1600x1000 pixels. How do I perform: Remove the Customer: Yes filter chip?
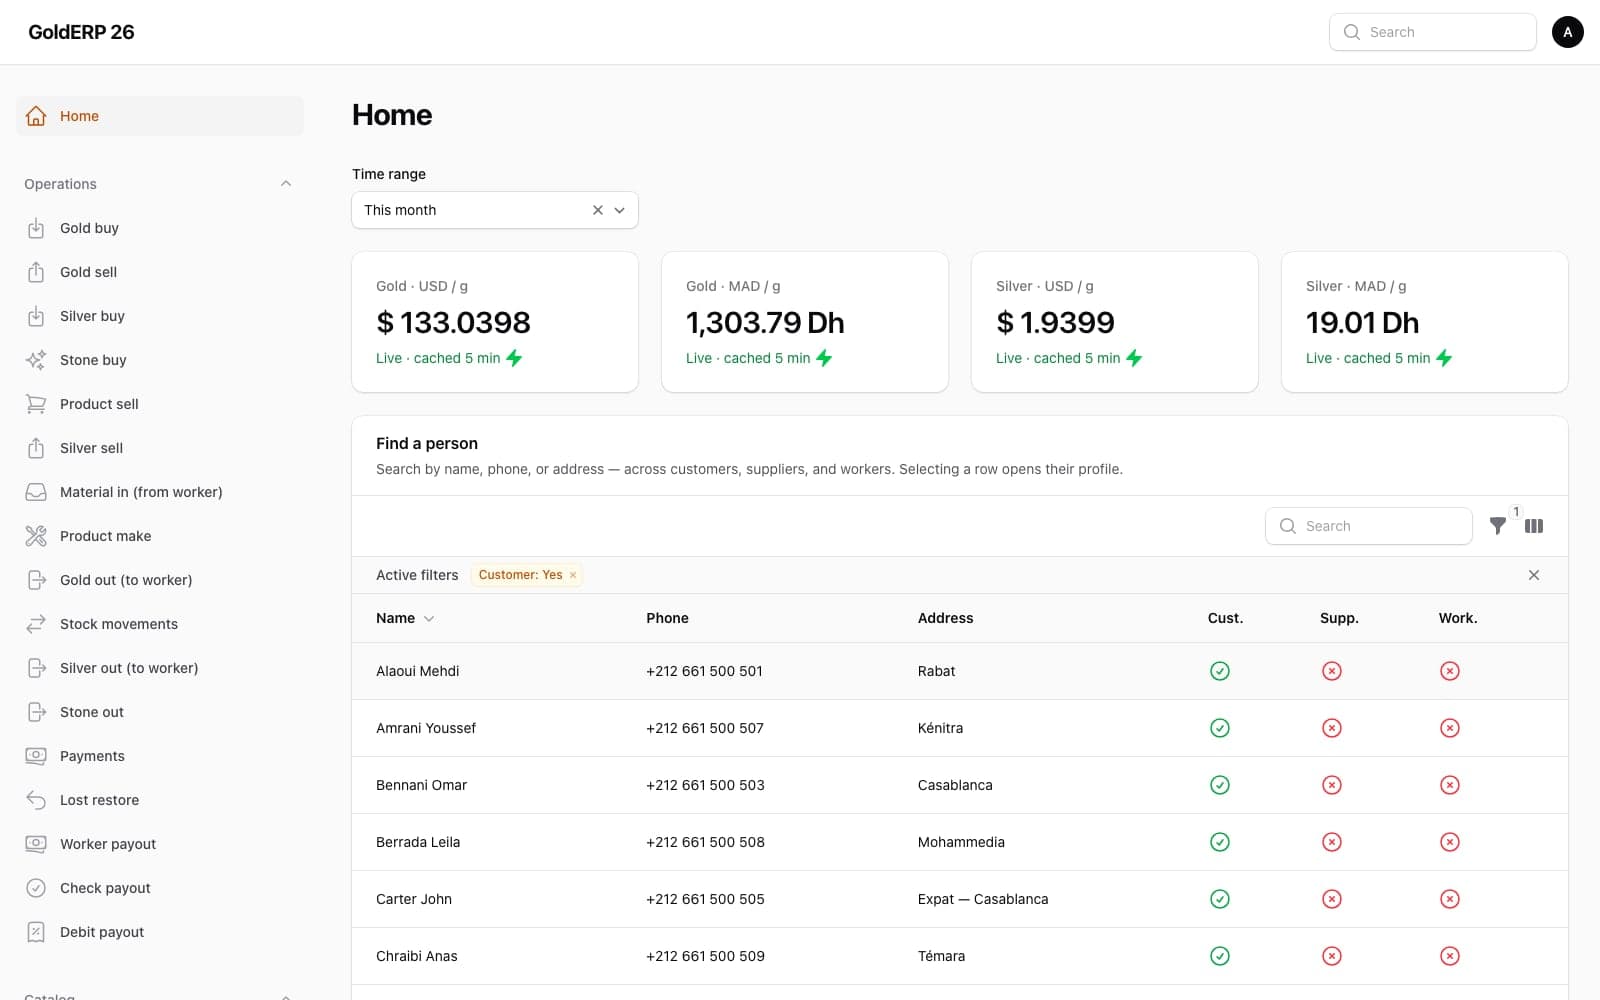tap(573, 575)
